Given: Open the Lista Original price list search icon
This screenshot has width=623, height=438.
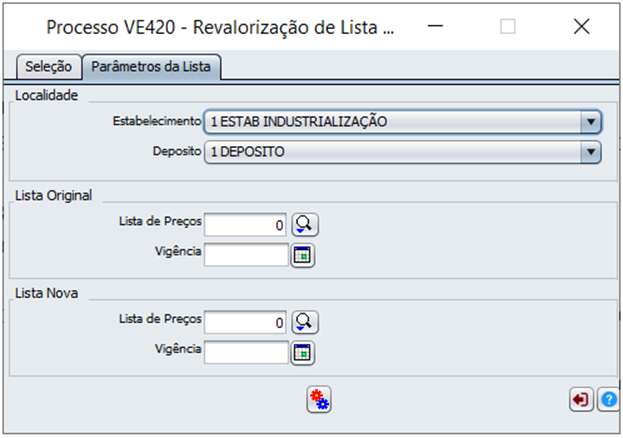Looking at the screenshot, I should point(305,225).
